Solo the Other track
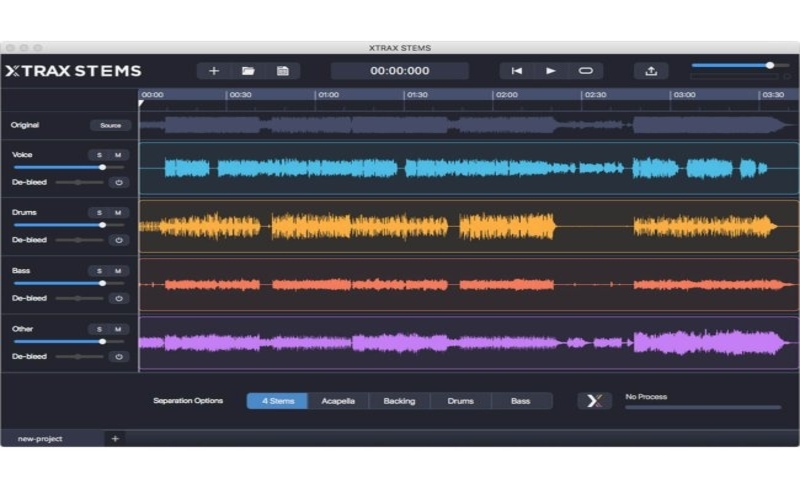This screenshot has height=488, width=800. coord(99,329)
